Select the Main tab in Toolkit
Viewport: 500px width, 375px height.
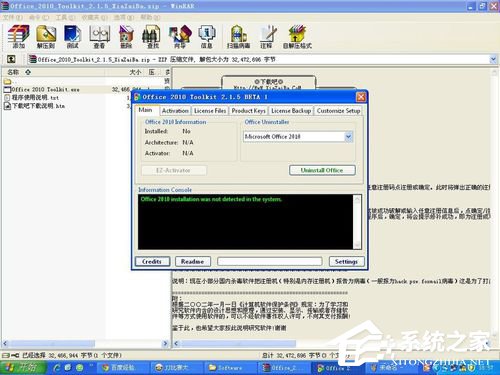pos(145,110)
